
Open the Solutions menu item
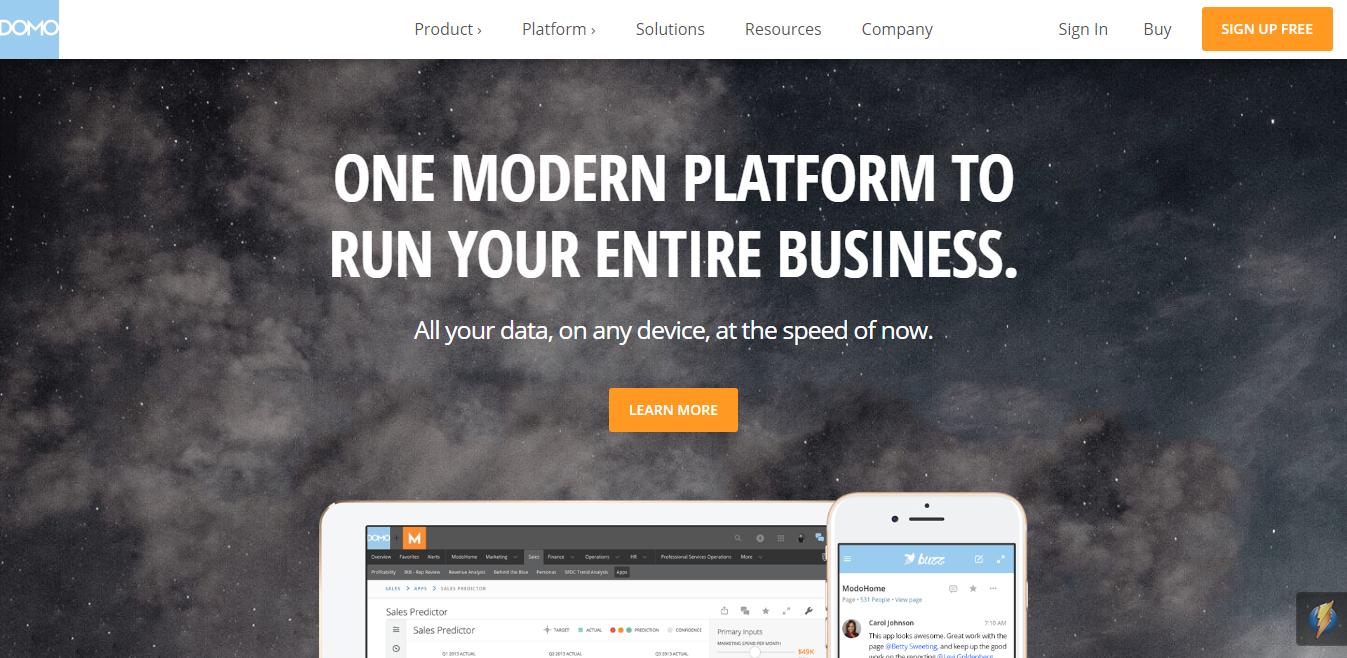click(670, 29)
